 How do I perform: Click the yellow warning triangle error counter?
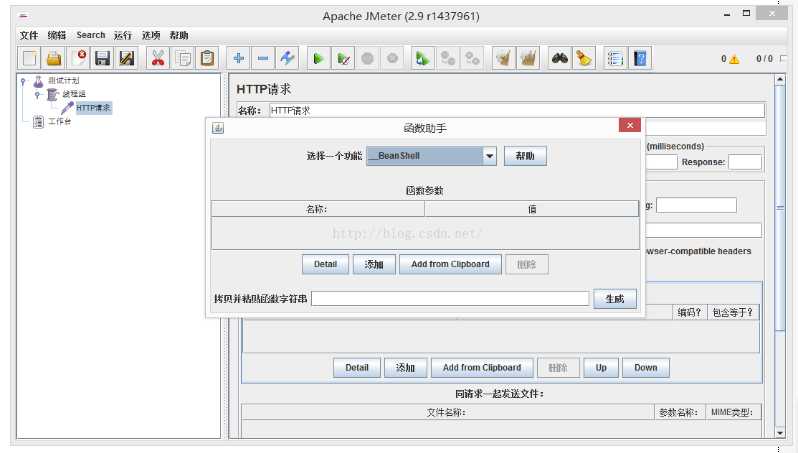pyautogui.click(x=734, y=59)
